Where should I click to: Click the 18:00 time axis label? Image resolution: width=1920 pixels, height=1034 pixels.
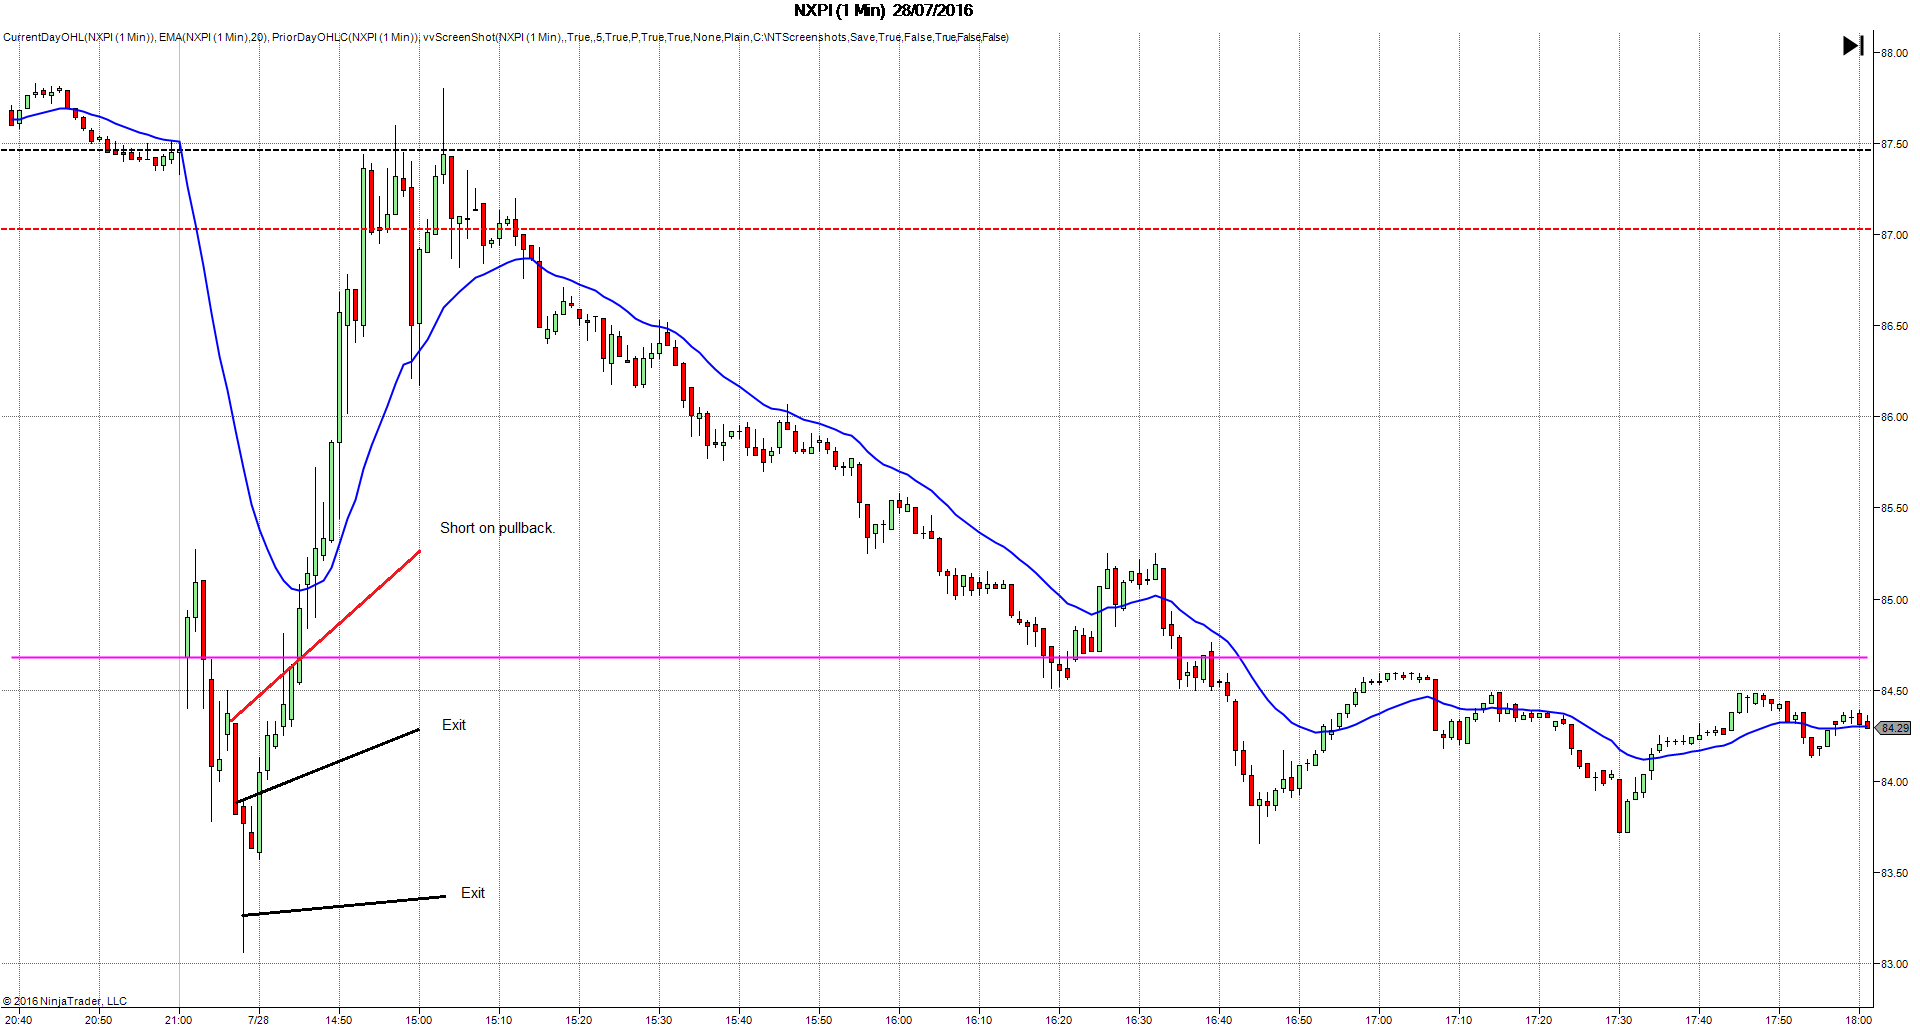point(1858,1020)
